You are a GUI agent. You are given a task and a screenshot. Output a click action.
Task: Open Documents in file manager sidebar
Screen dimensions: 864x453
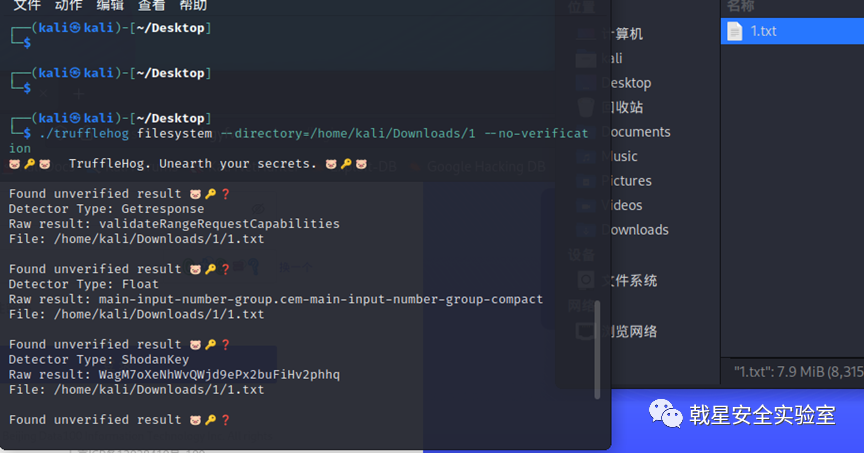pyautogui.click(x=636, y=132)
